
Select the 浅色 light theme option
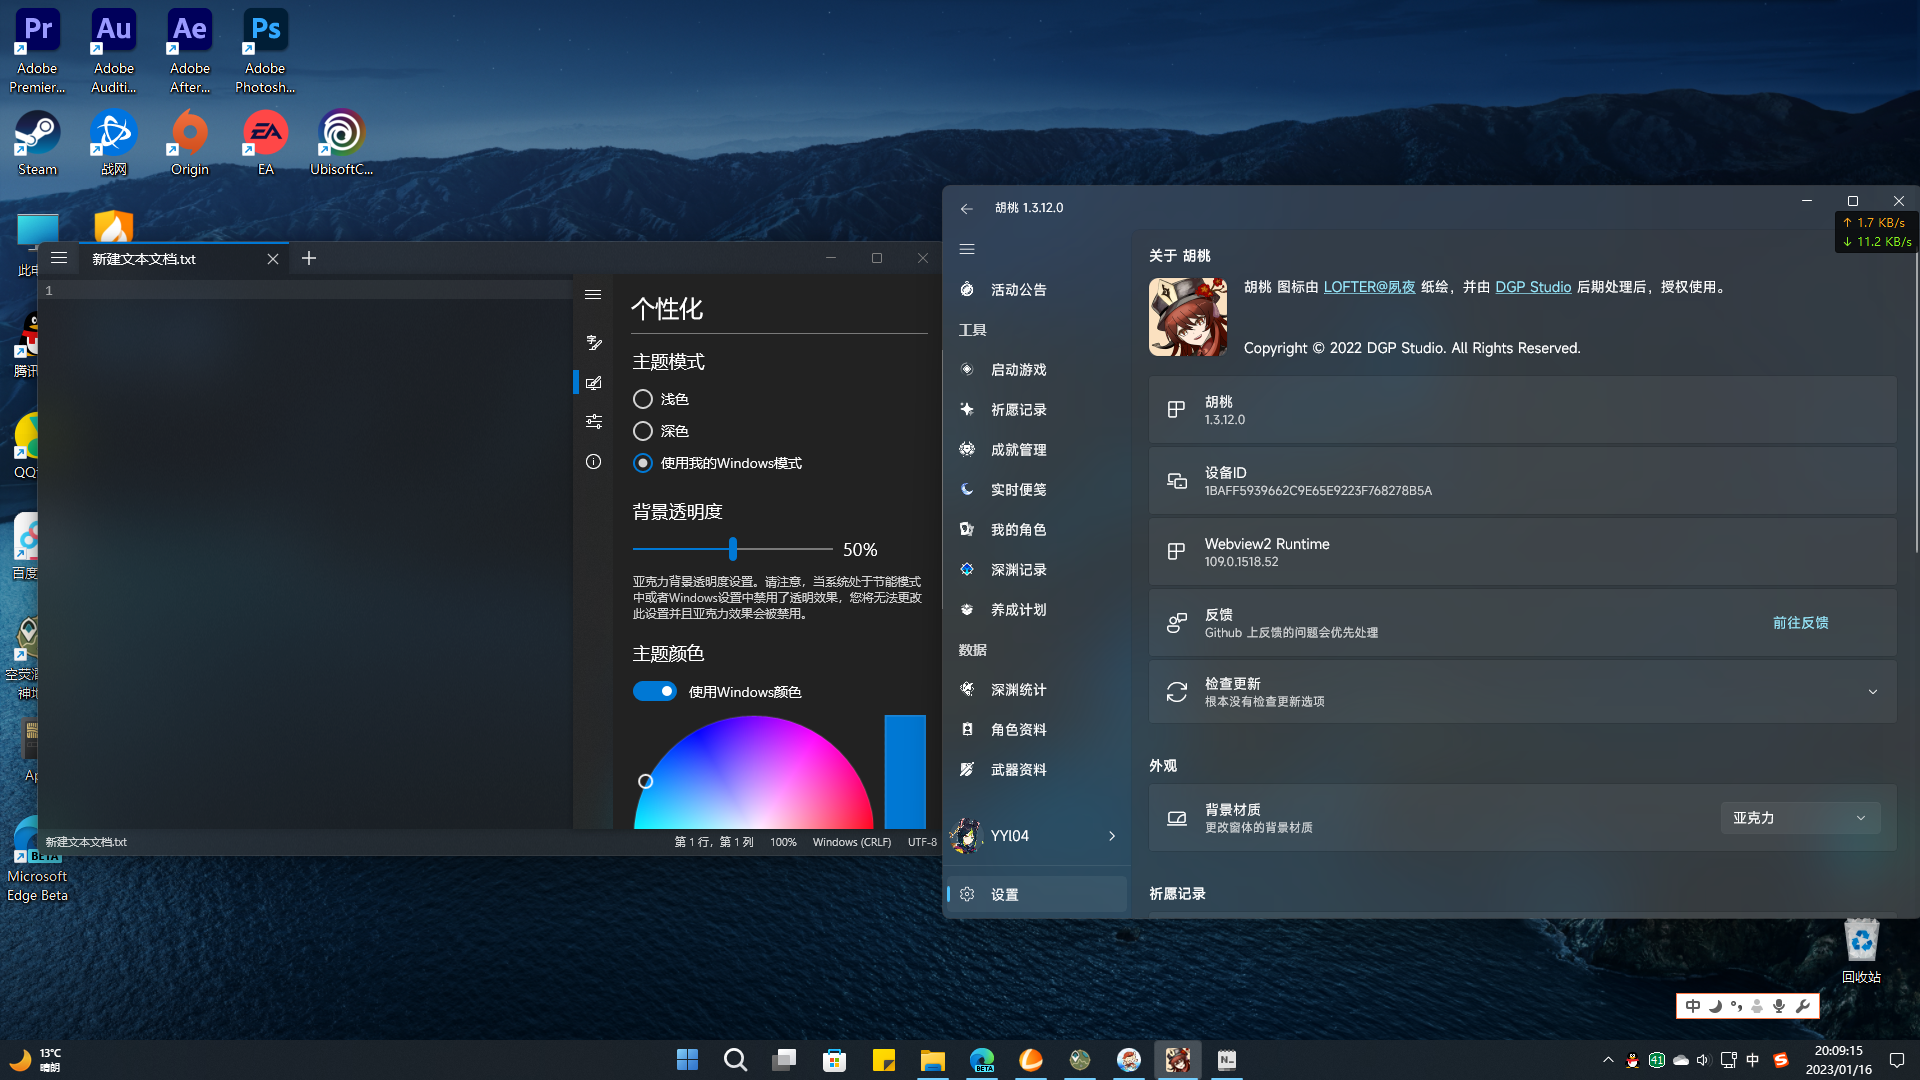tap(643, 398)
